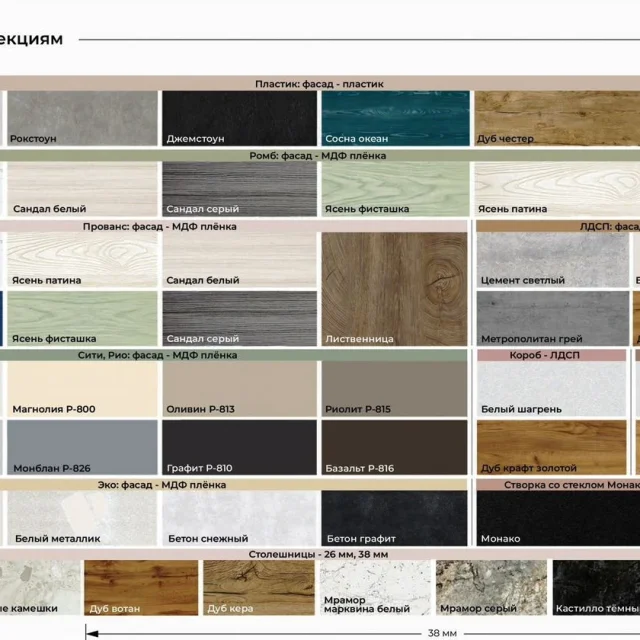This screenshot has width=640, height=640.
Task: Choose the Дуб крафт золотой swatch
Action: pos(551,447)
